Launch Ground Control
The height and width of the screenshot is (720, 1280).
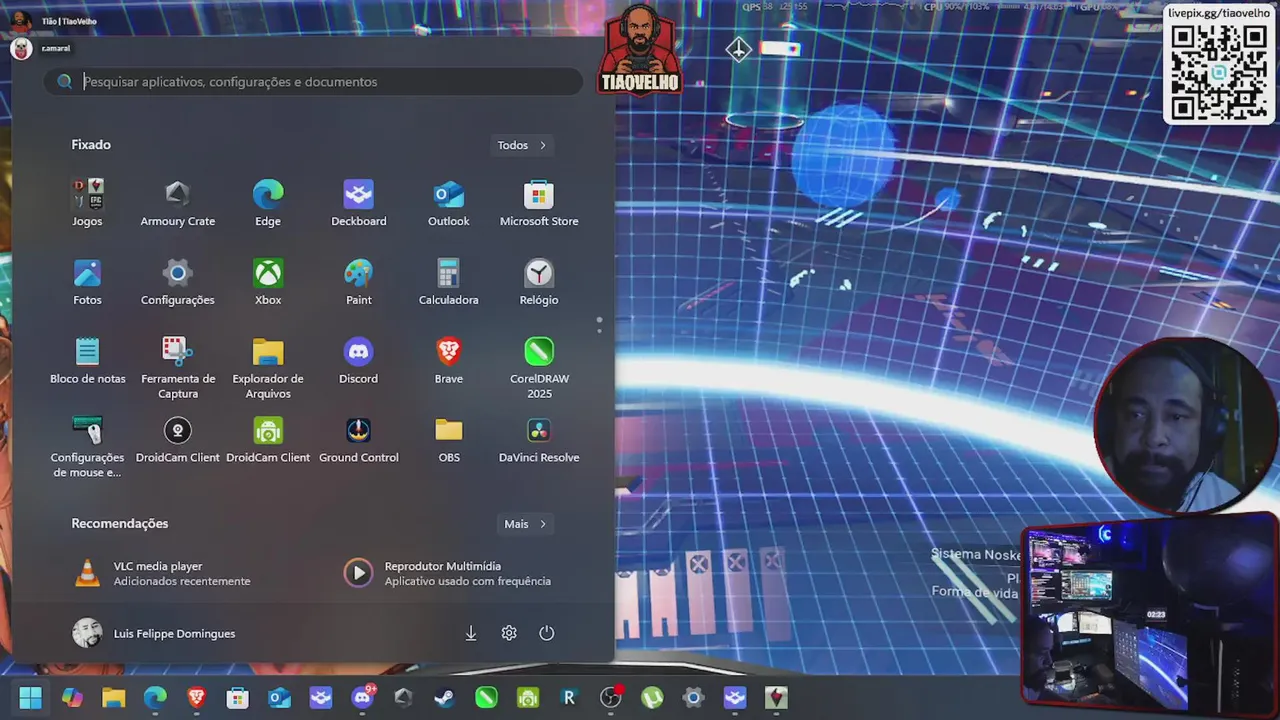(358, 440)
